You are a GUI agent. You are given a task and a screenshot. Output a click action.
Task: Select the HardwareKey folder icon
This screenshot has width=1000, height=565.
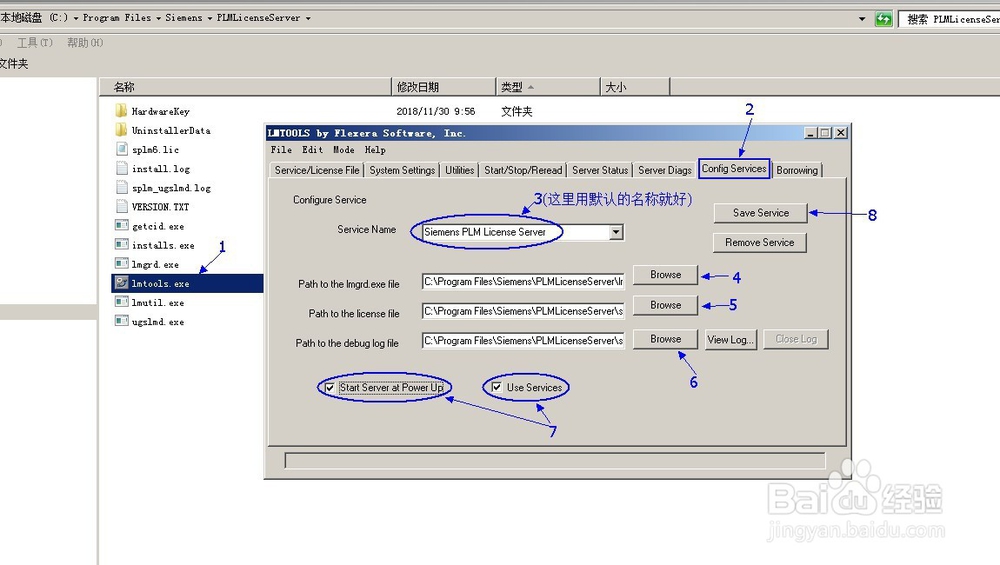click(x=121, y=111)
